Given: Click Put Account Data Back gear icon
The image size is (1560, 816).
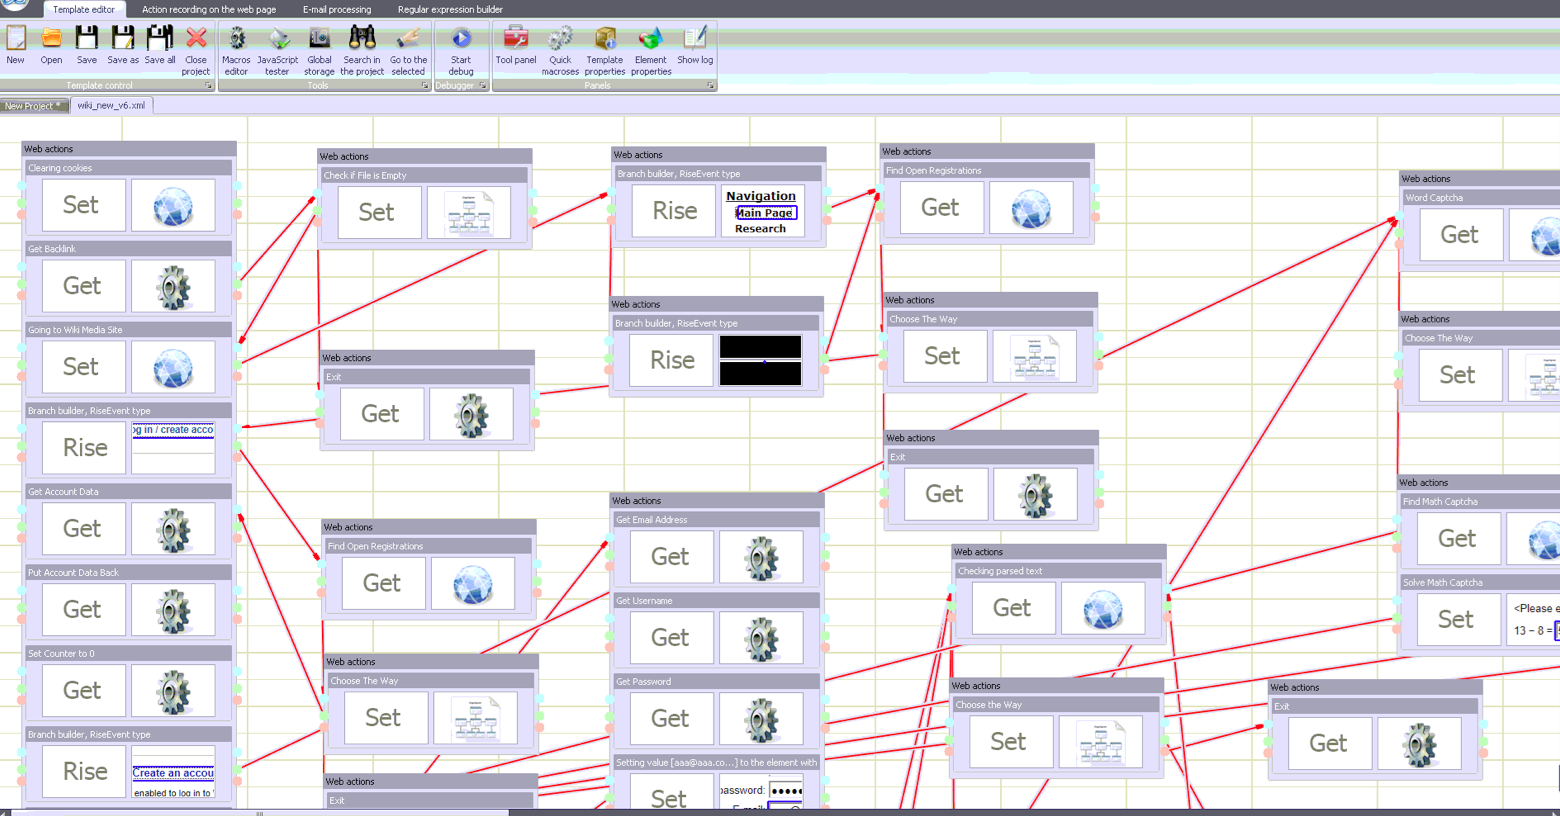Looking at the screenshot, I should [x=173, y=611].
